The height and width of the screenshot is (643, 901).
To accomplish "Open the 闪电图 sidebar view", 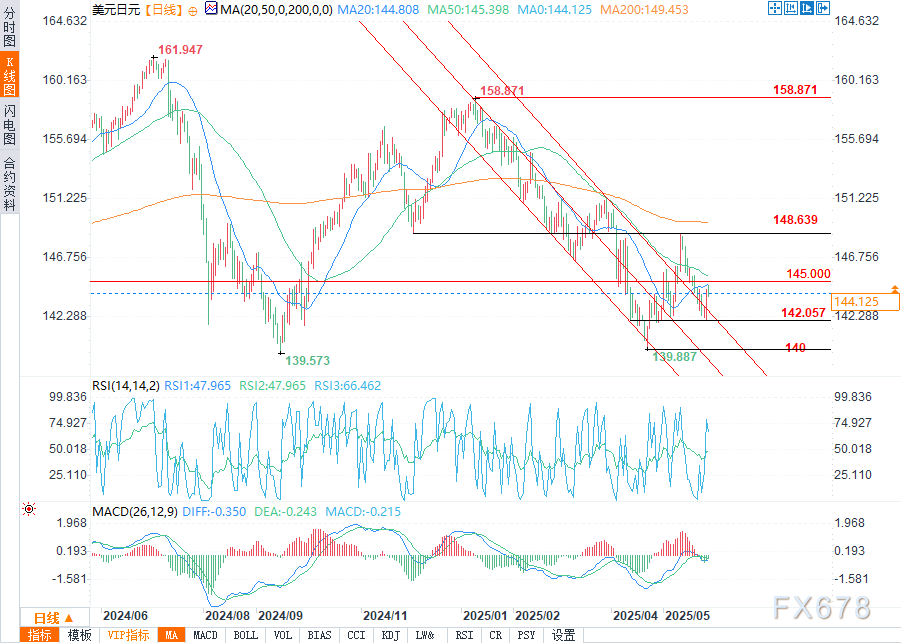I will click(x=9, y=124).
